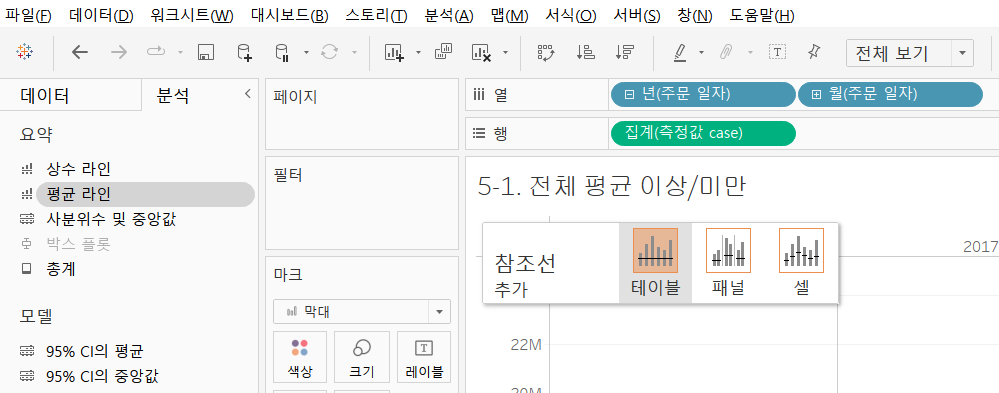
Task: Select 상수 라인 in the summary list
Action: point(78,169)
